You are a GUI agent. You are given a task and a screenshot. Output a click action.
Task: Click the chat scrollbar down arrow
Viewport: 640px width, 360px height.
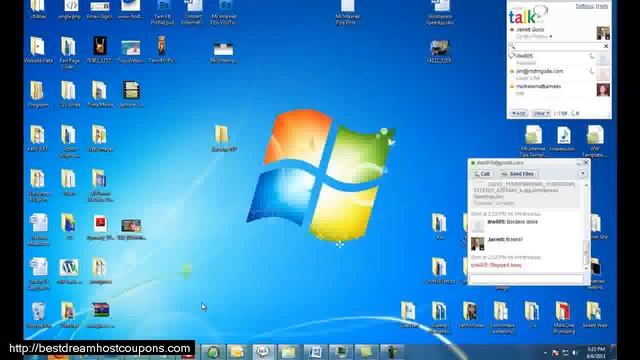click(586, 269)
